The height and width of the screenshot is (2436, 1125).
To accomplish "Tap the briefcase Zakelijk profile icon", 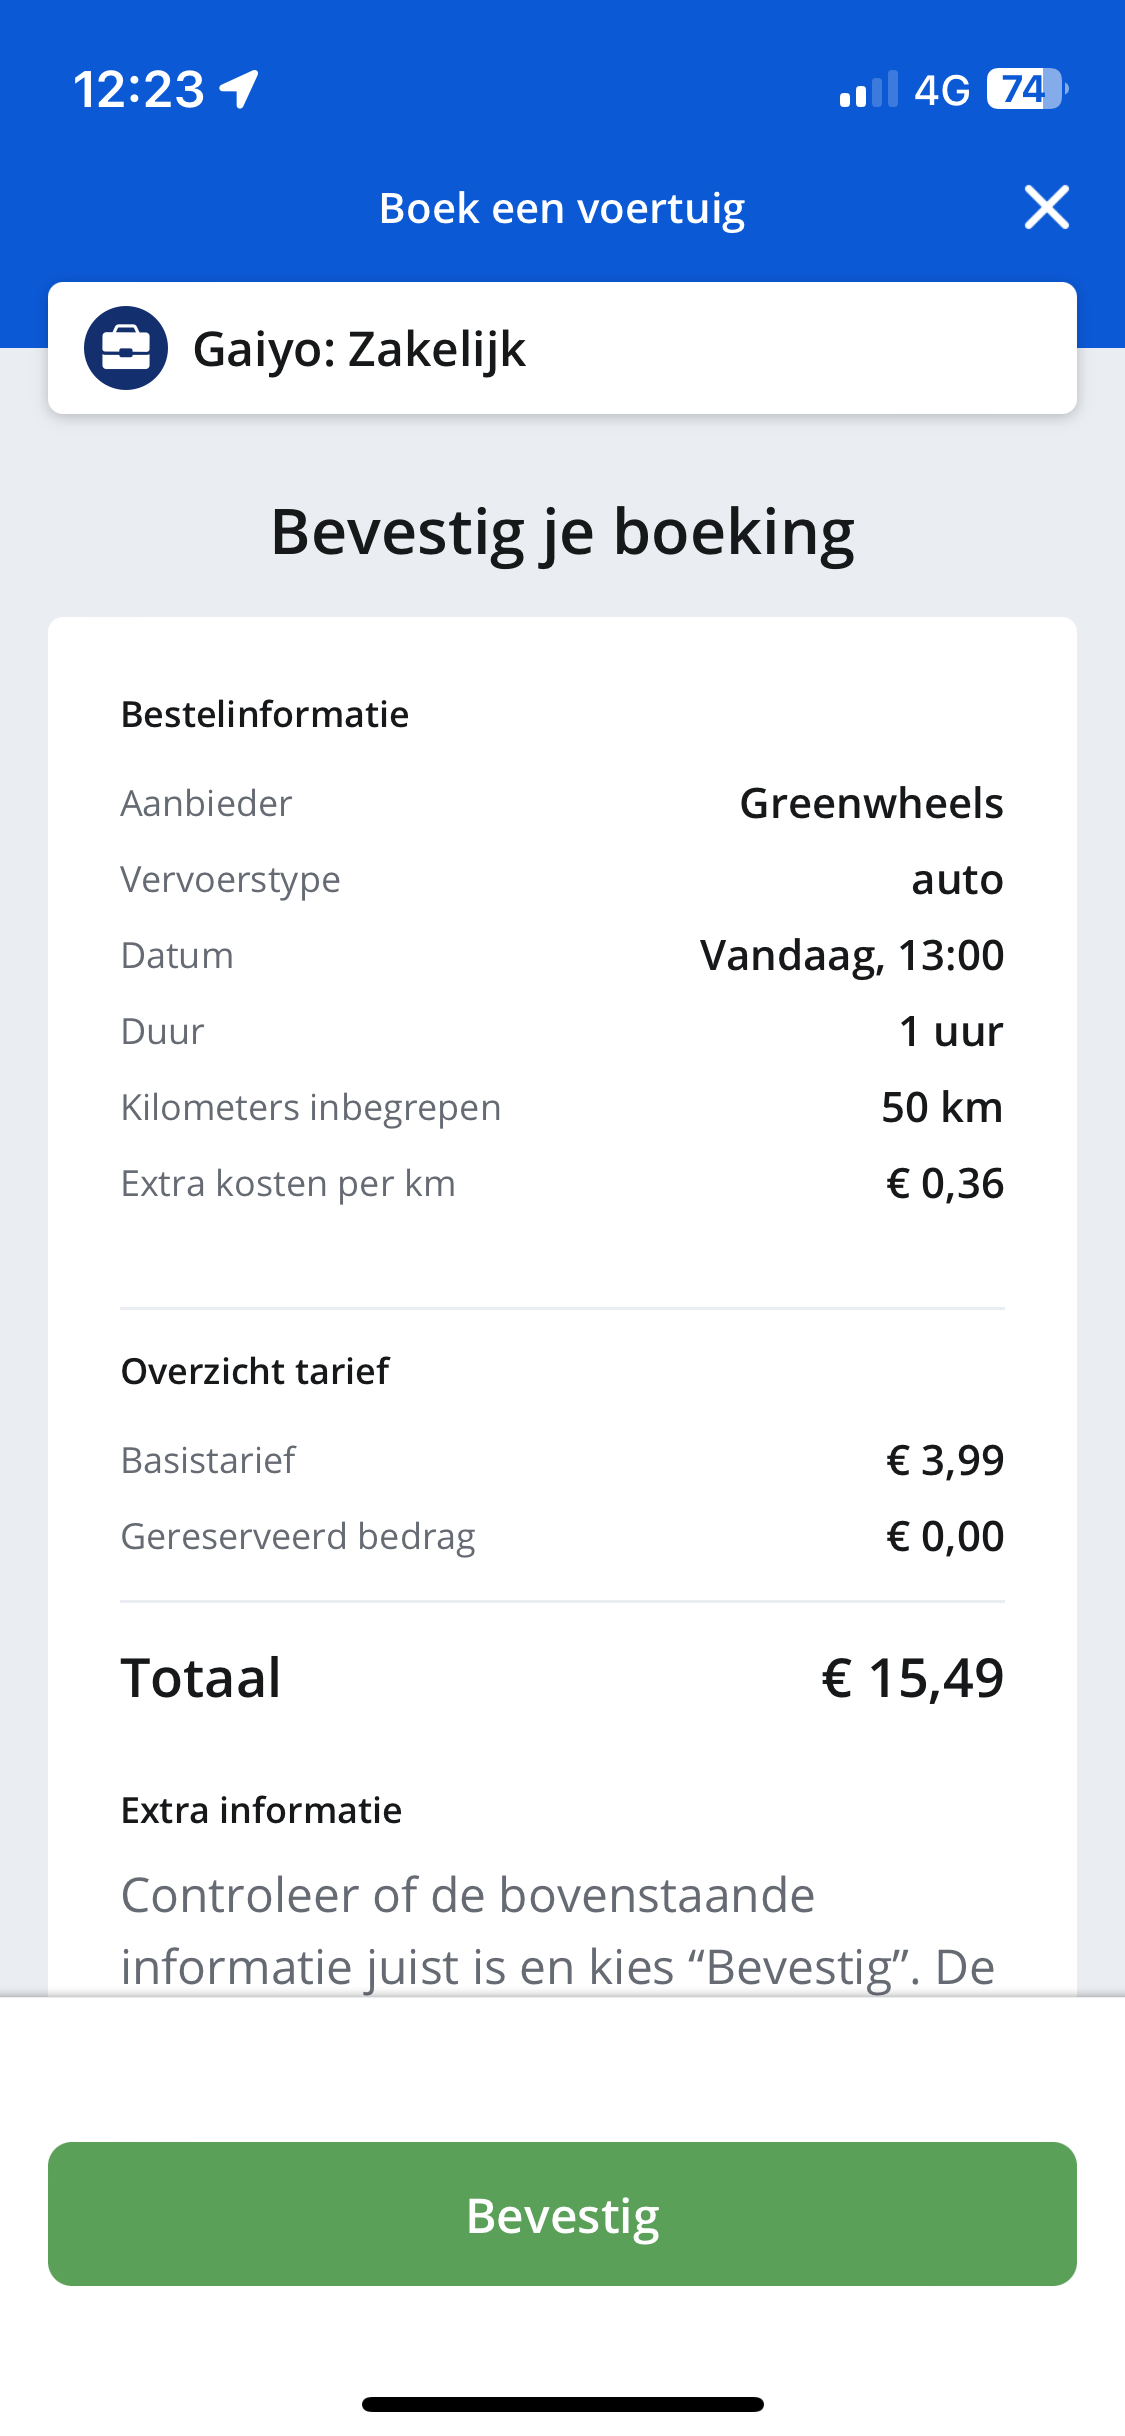I will 126,348.
